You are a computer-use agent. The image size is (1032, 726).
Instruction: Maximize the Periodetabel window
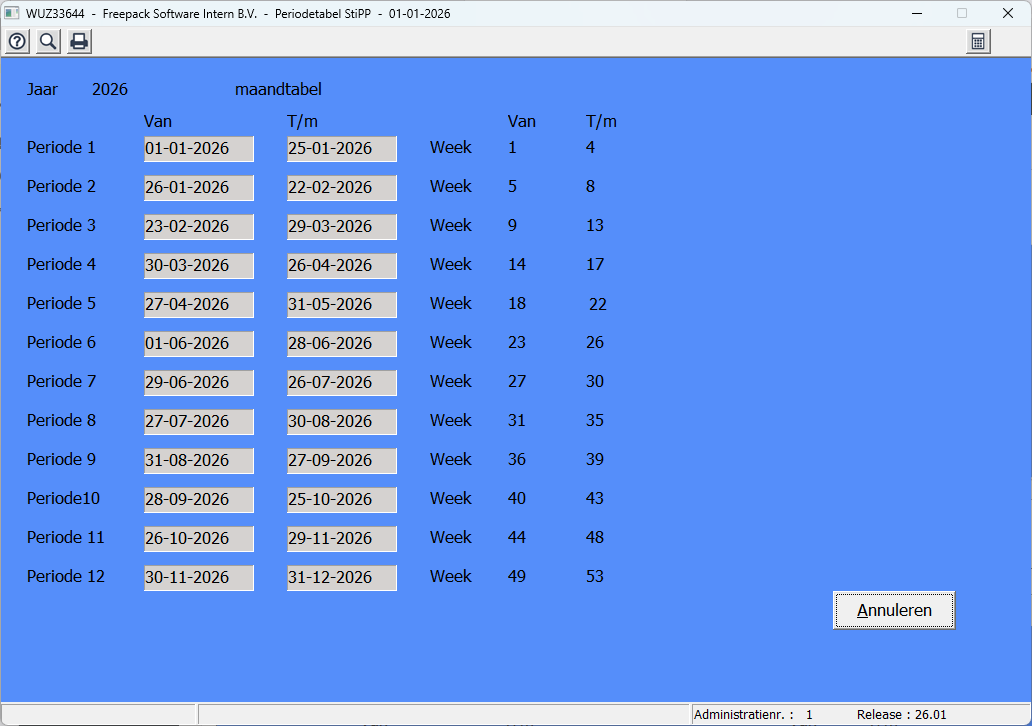pos(962,13)
